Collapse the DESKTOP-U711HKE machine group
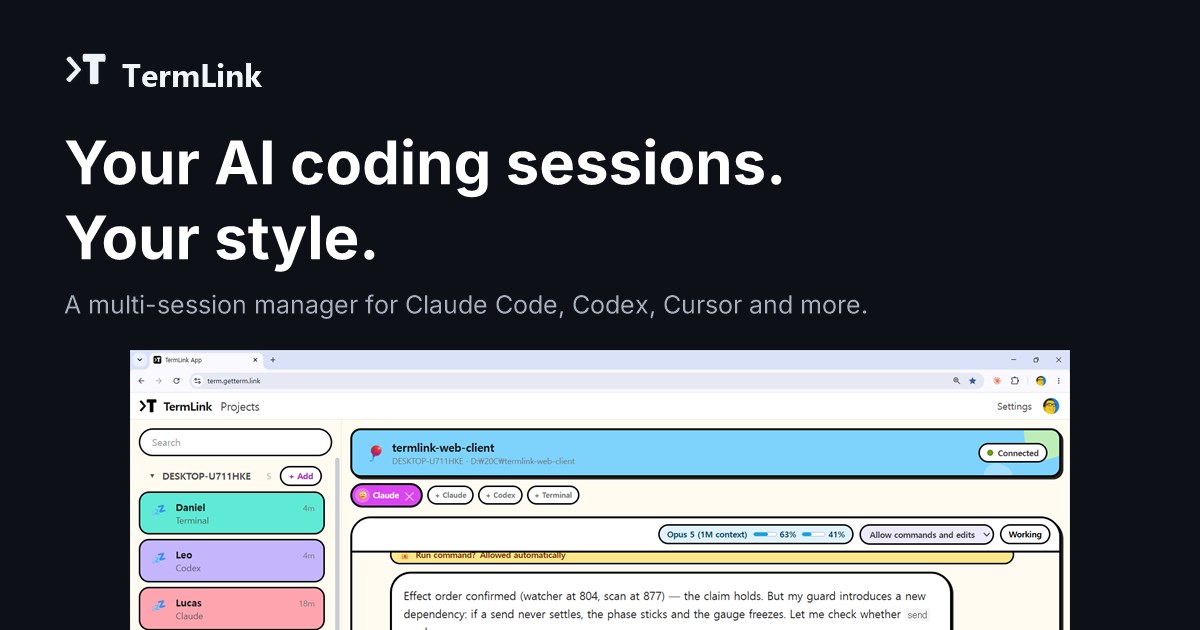Screen dimensions: 1200x630 (x=152, y=476)
